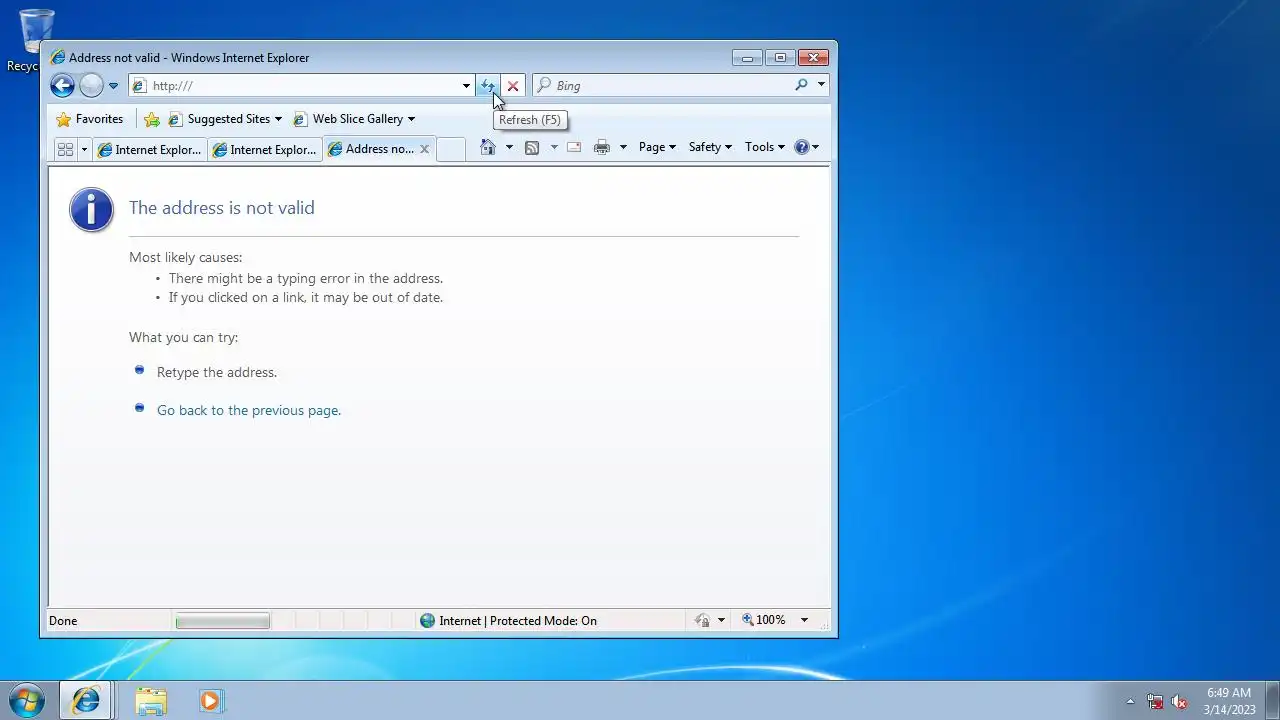Screen dimensions: 1280x720
Task: Open the zoom level dropdown arrow
Action: [x=804, y=621]
